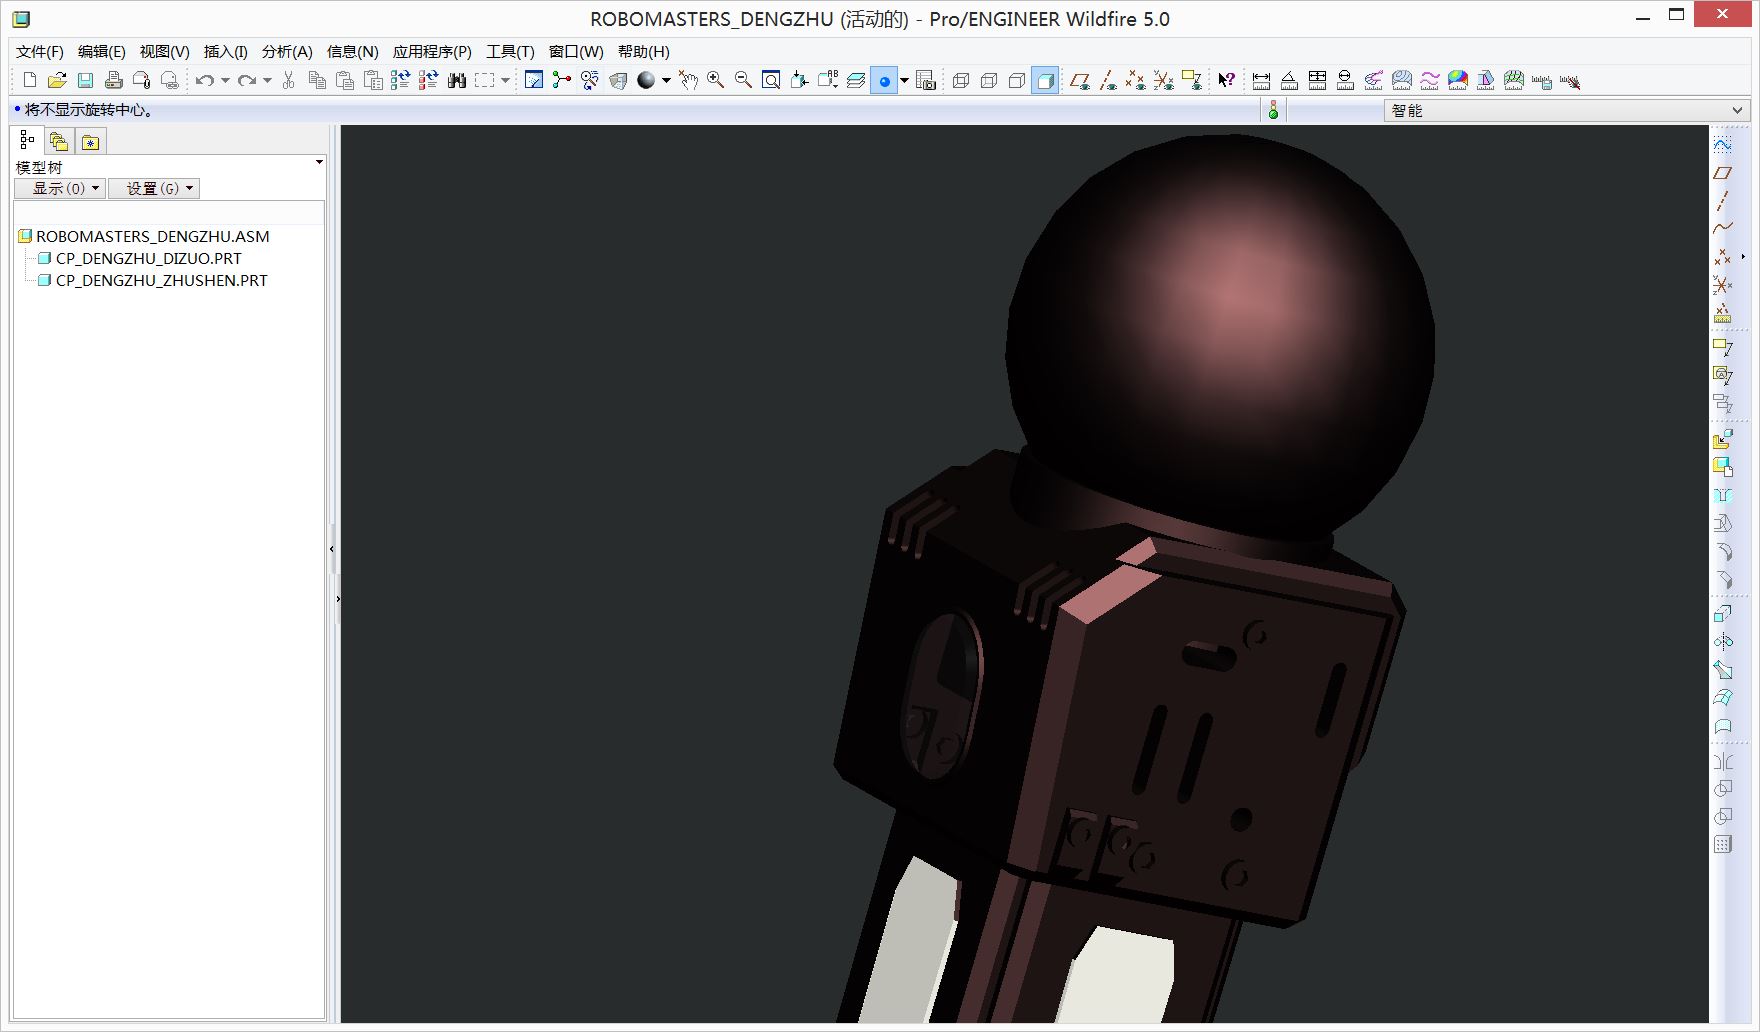Viewport: 1760px width, 1032px height.
Task: Click the Distance measure icon
Action: [1262, 80]
